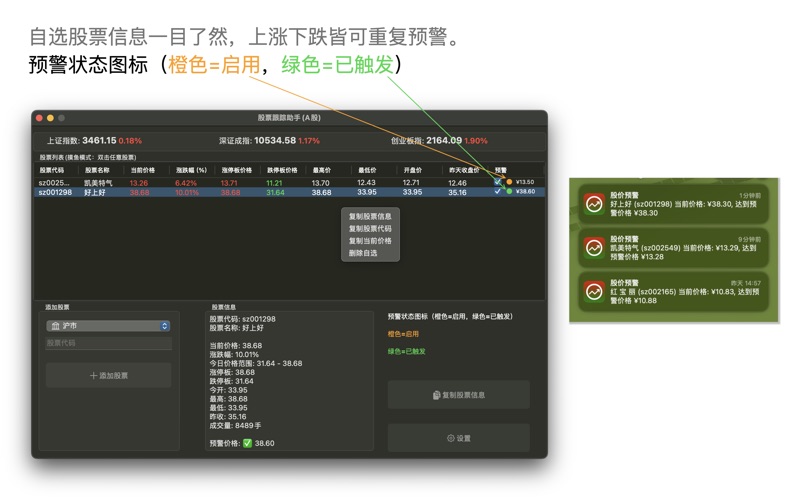Click the limit-down price 31.64 cell in the 好上好 row

[275, 192]
